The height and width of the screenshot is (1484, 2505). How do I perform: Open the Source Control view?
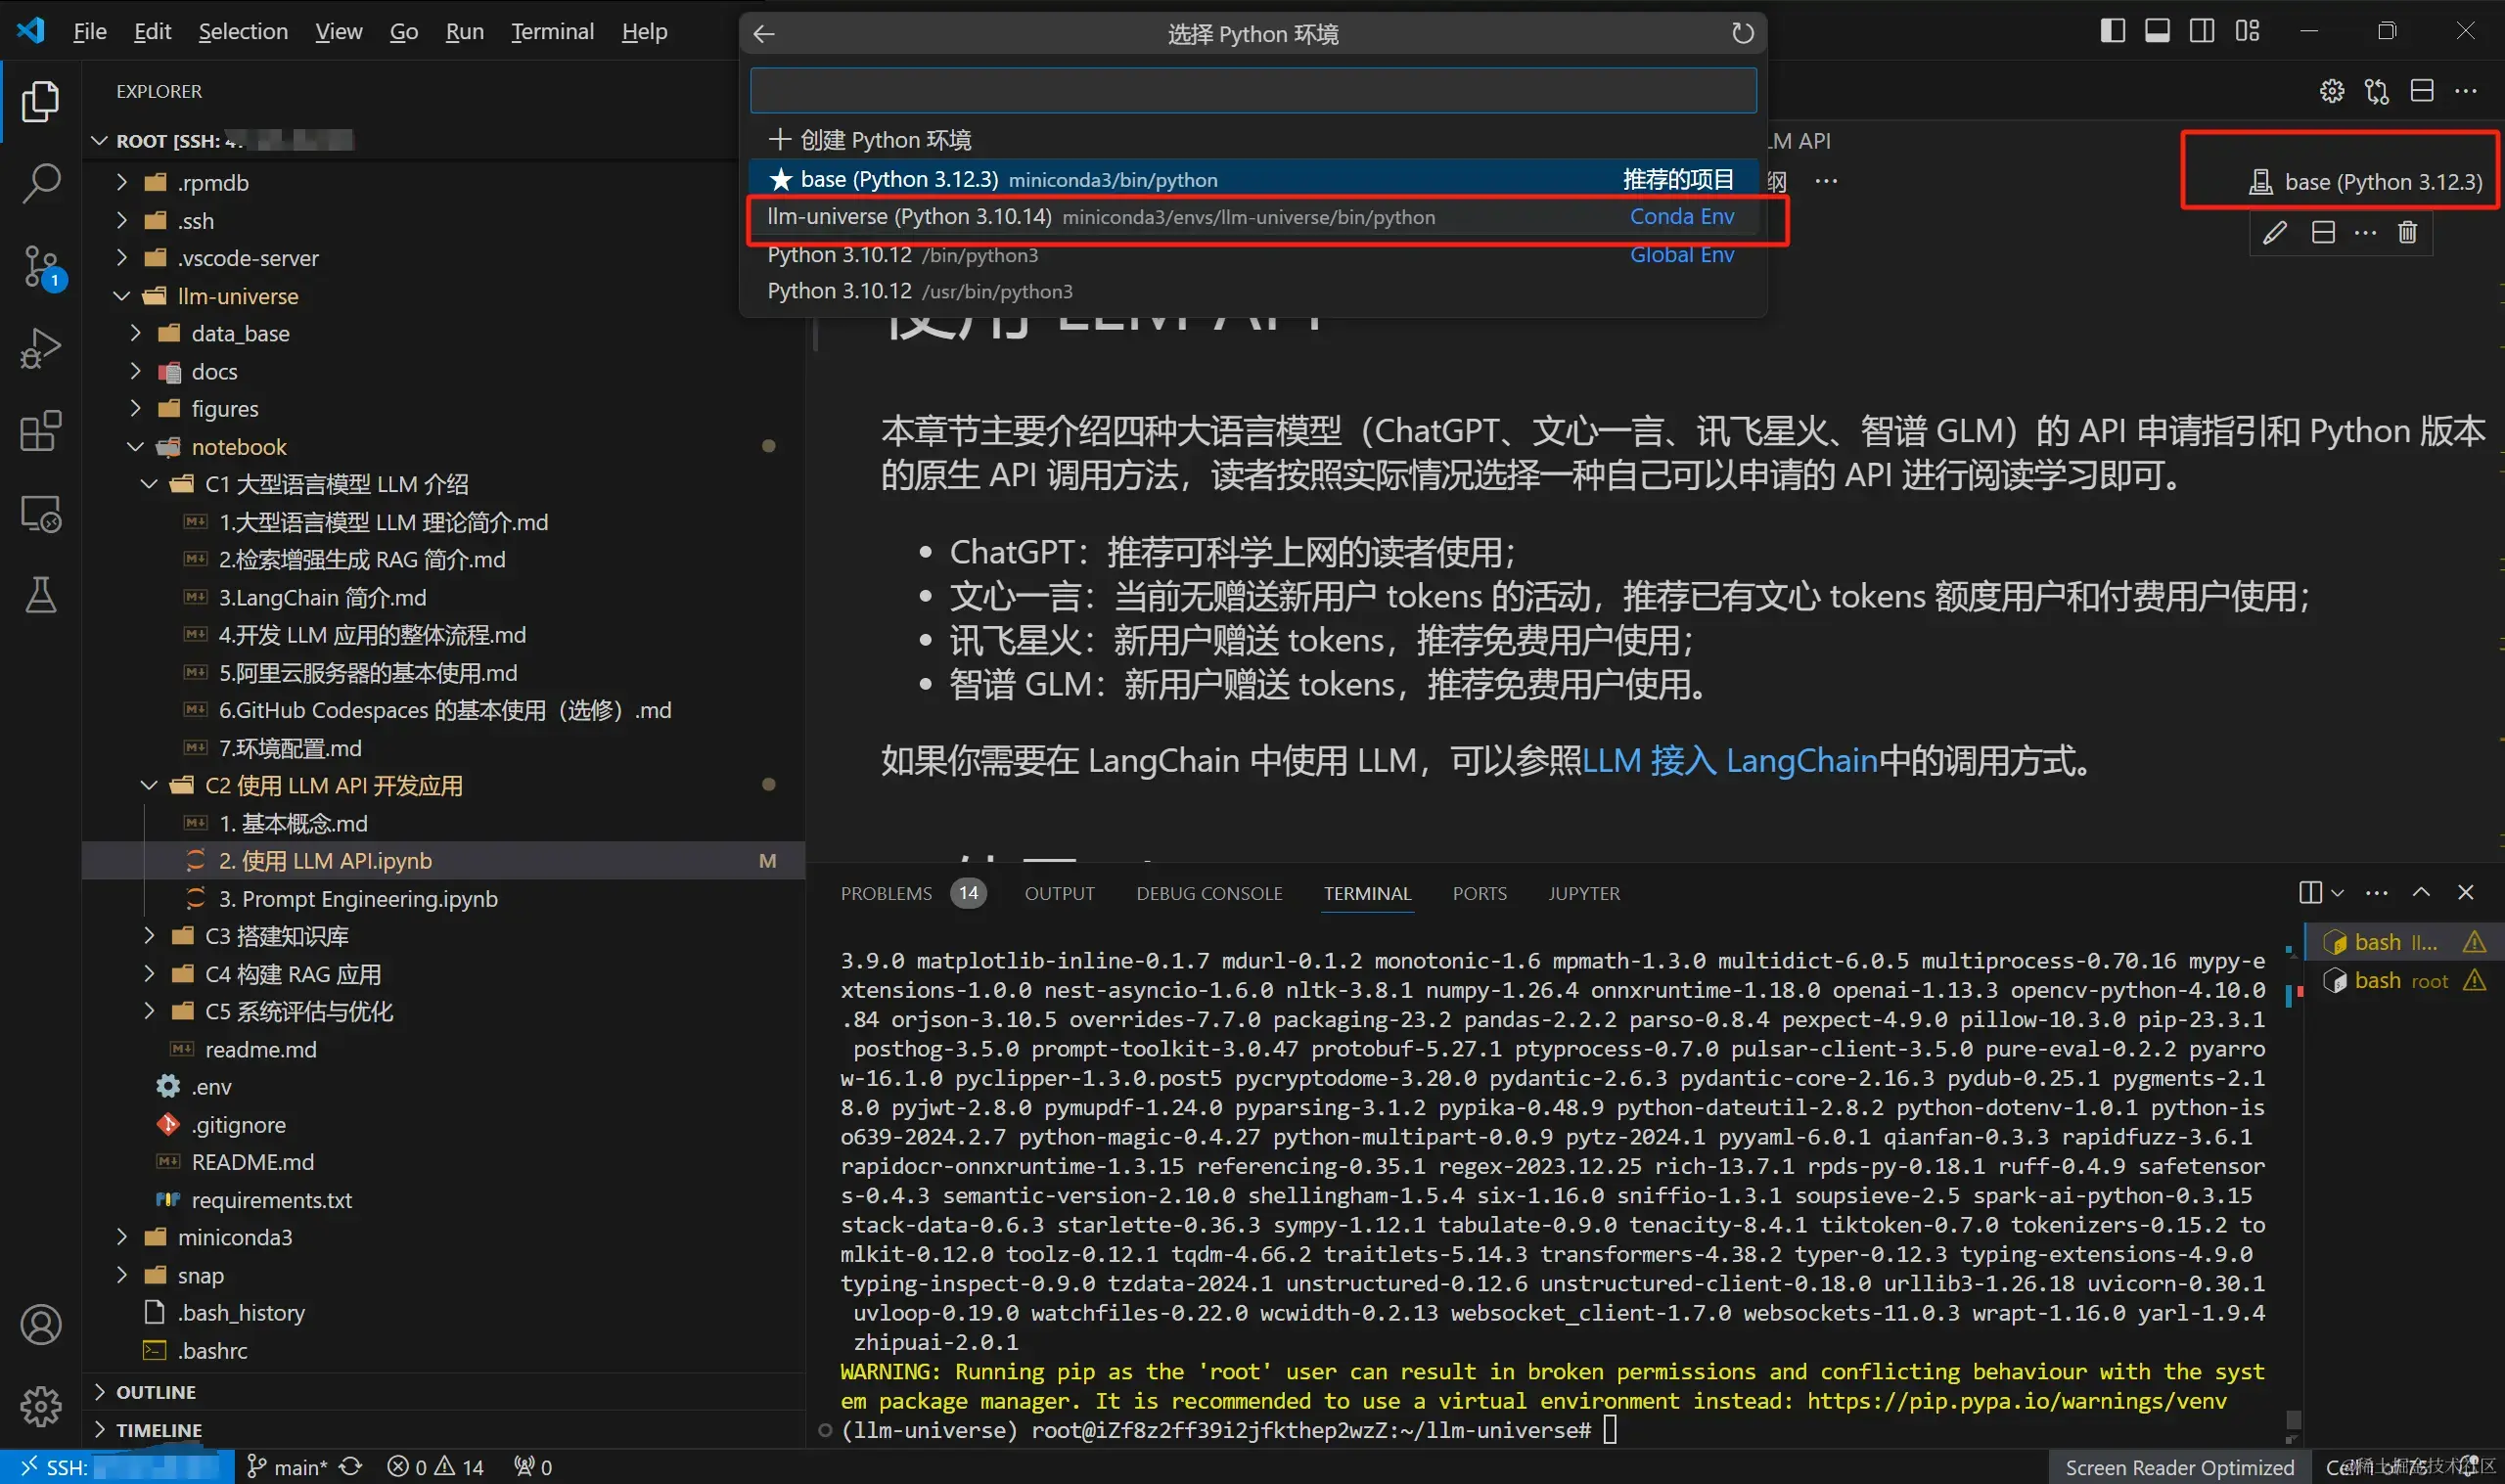40,266
